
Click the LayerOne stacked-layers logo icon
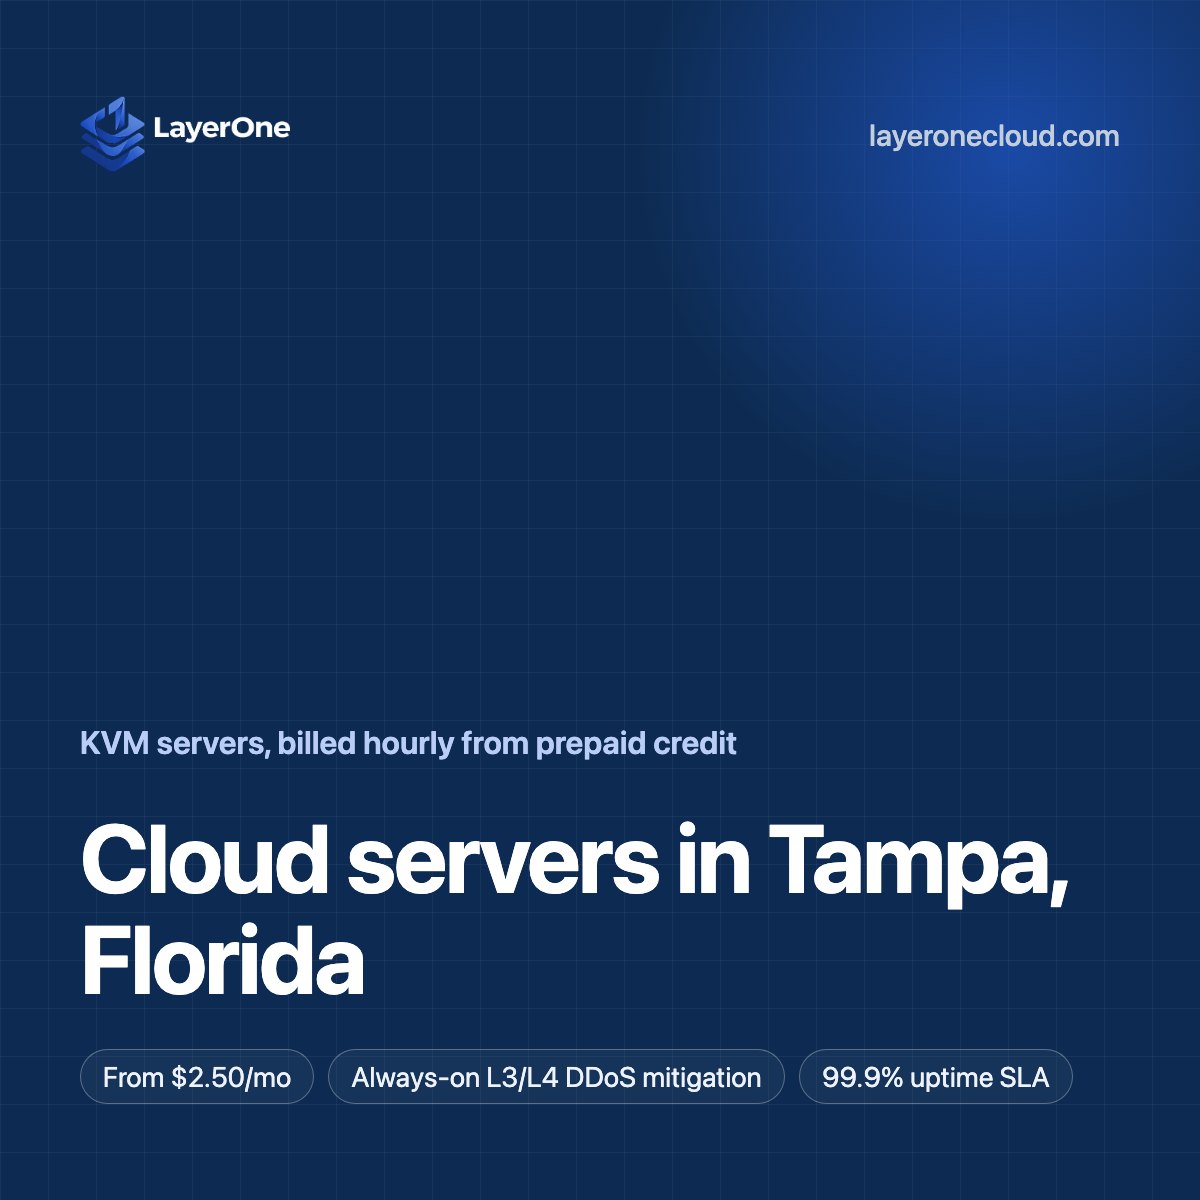(x=112, y=134)
